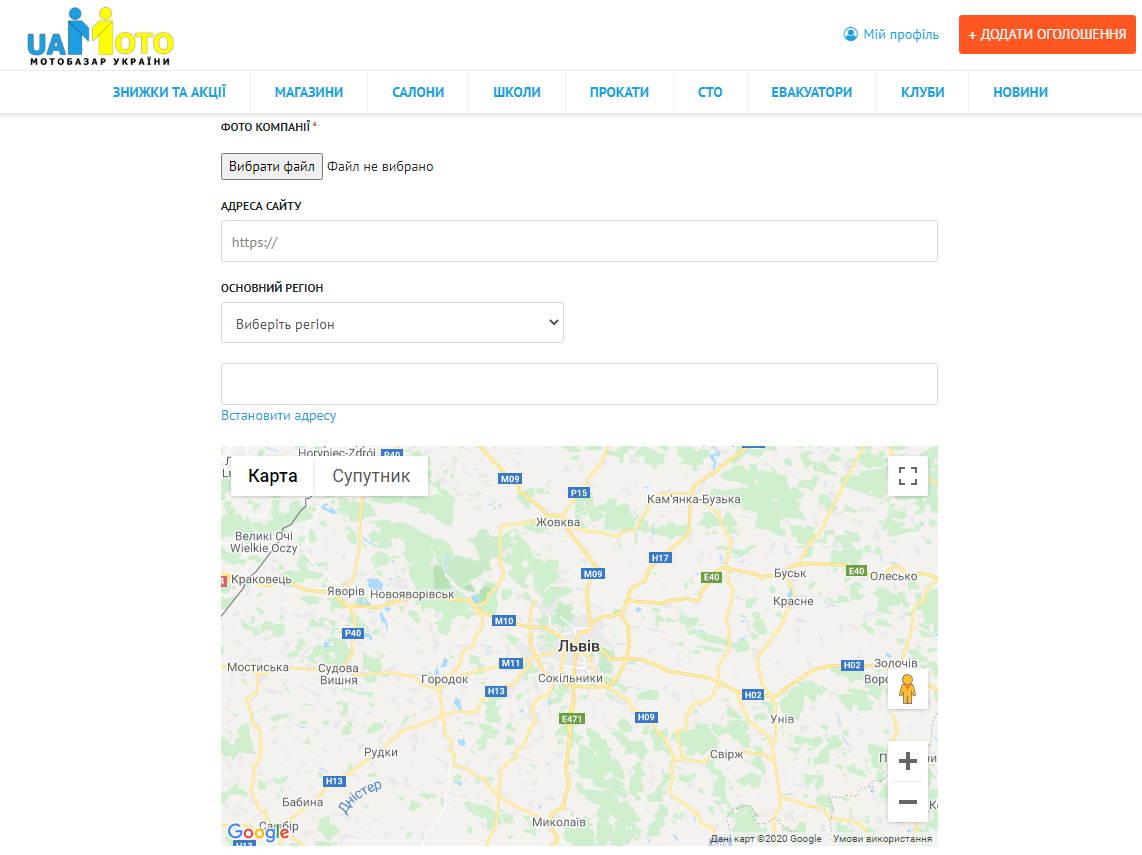Screen dimensions: 1142x855
Task: Click the Сокільники label on map
Action: [570, 678]
